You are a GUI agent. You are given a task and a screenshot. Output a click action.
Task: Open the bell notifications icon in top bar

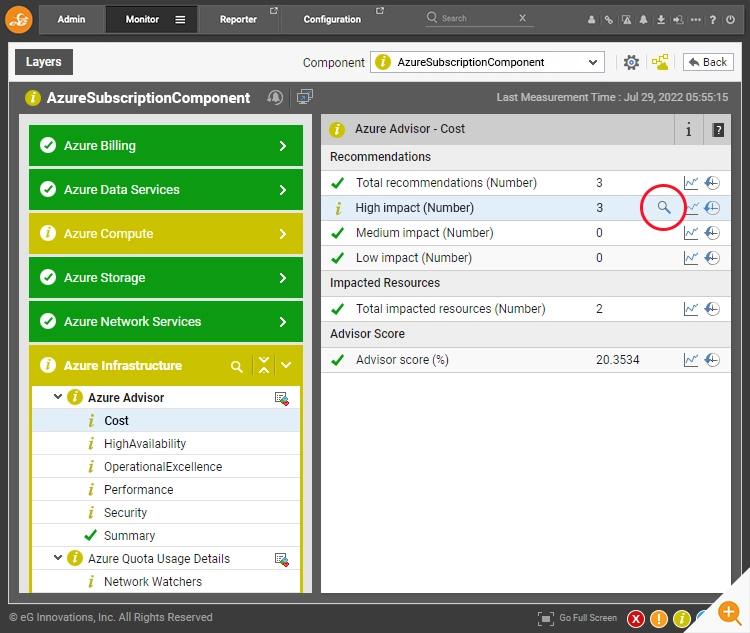[x=643, y=20]
